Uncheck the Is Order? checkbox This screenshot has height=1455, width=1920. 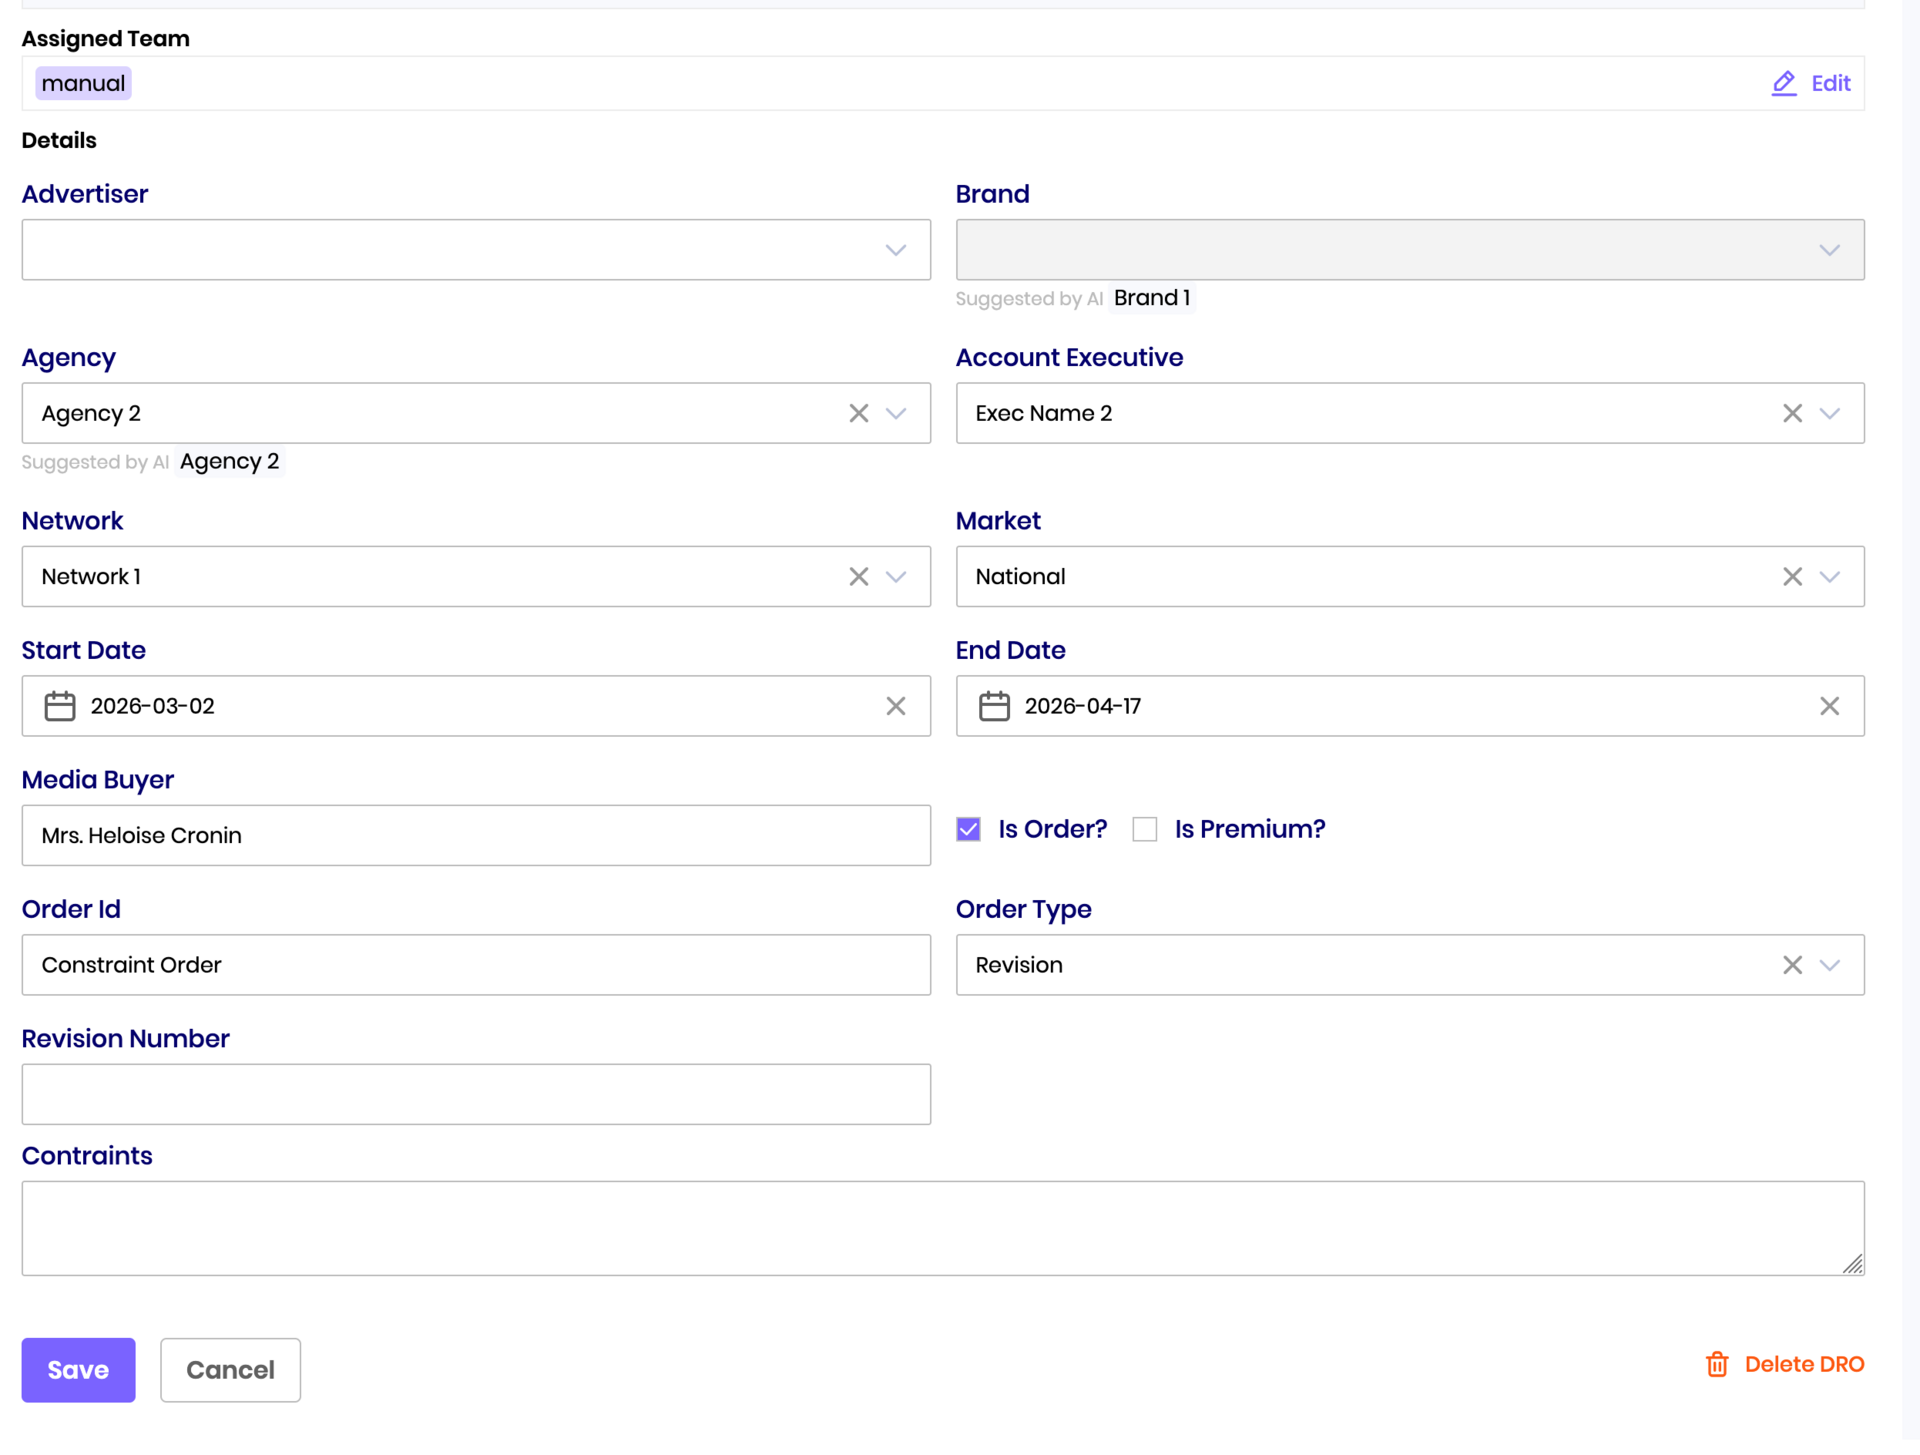(968, 829)
